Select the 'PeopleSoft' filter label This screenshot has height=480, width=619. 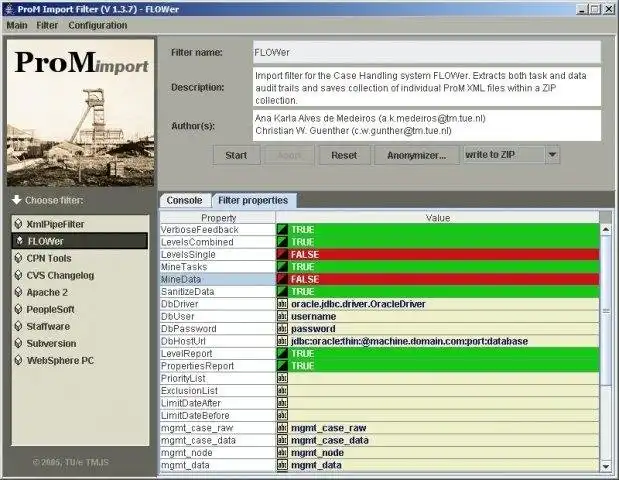pyautogui.click(x=51, y=309)
